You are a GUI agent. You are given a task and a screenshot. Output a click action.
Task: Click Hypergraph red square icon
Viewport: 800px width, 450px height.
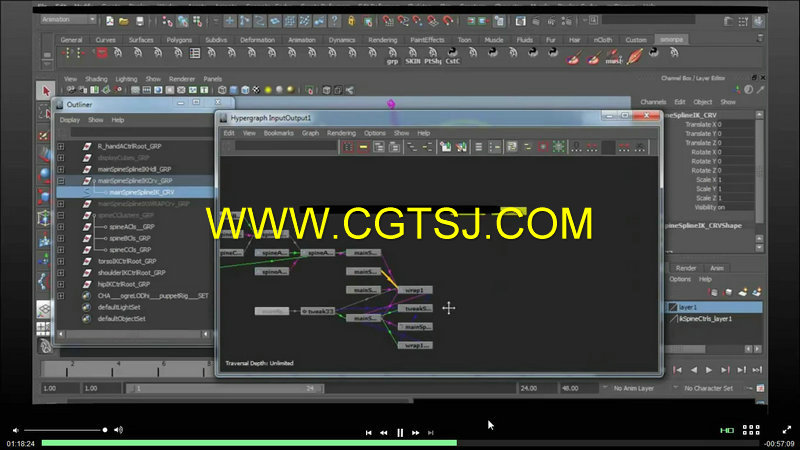point(543,147)
